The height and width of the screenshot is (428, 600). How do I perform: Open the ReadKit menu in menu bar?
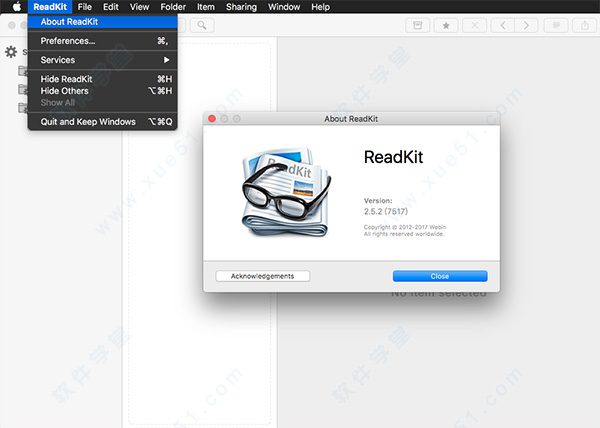[x=50, y=7]
